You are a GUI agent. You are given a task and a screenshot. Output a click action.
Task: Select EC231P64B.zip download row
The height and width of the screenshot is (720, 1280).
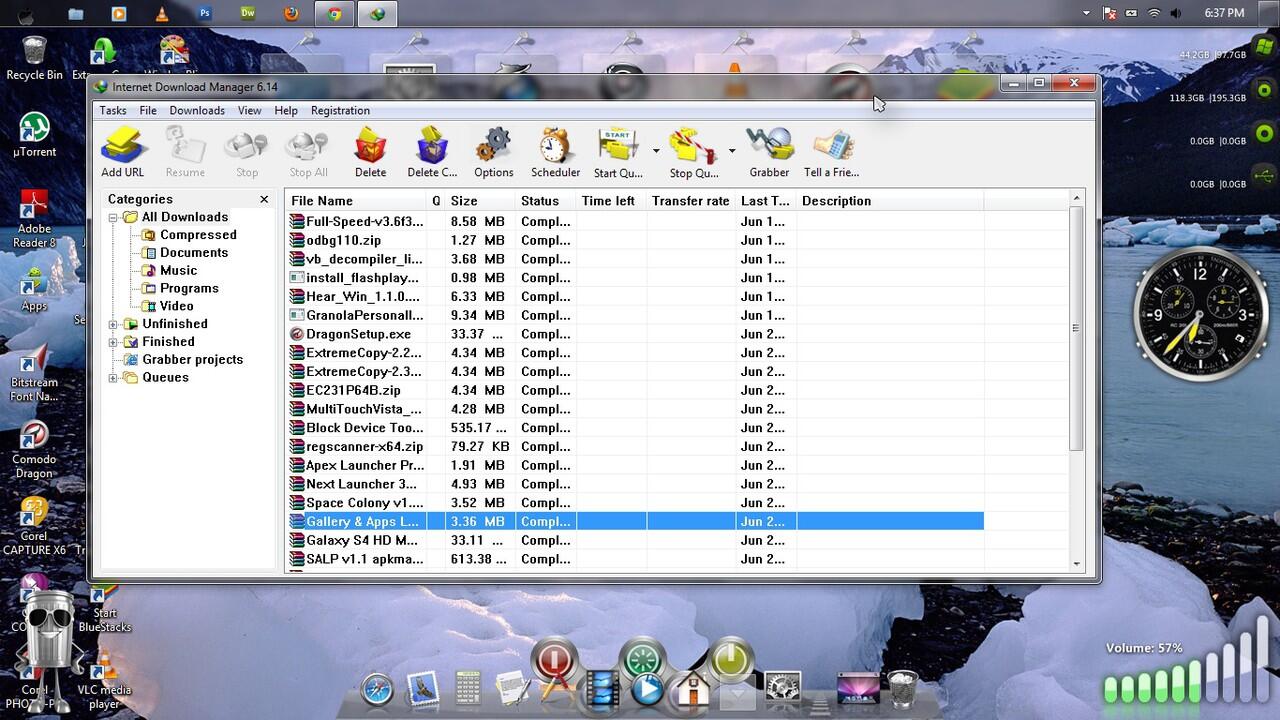pyautogui.click(x=635, y=390)
